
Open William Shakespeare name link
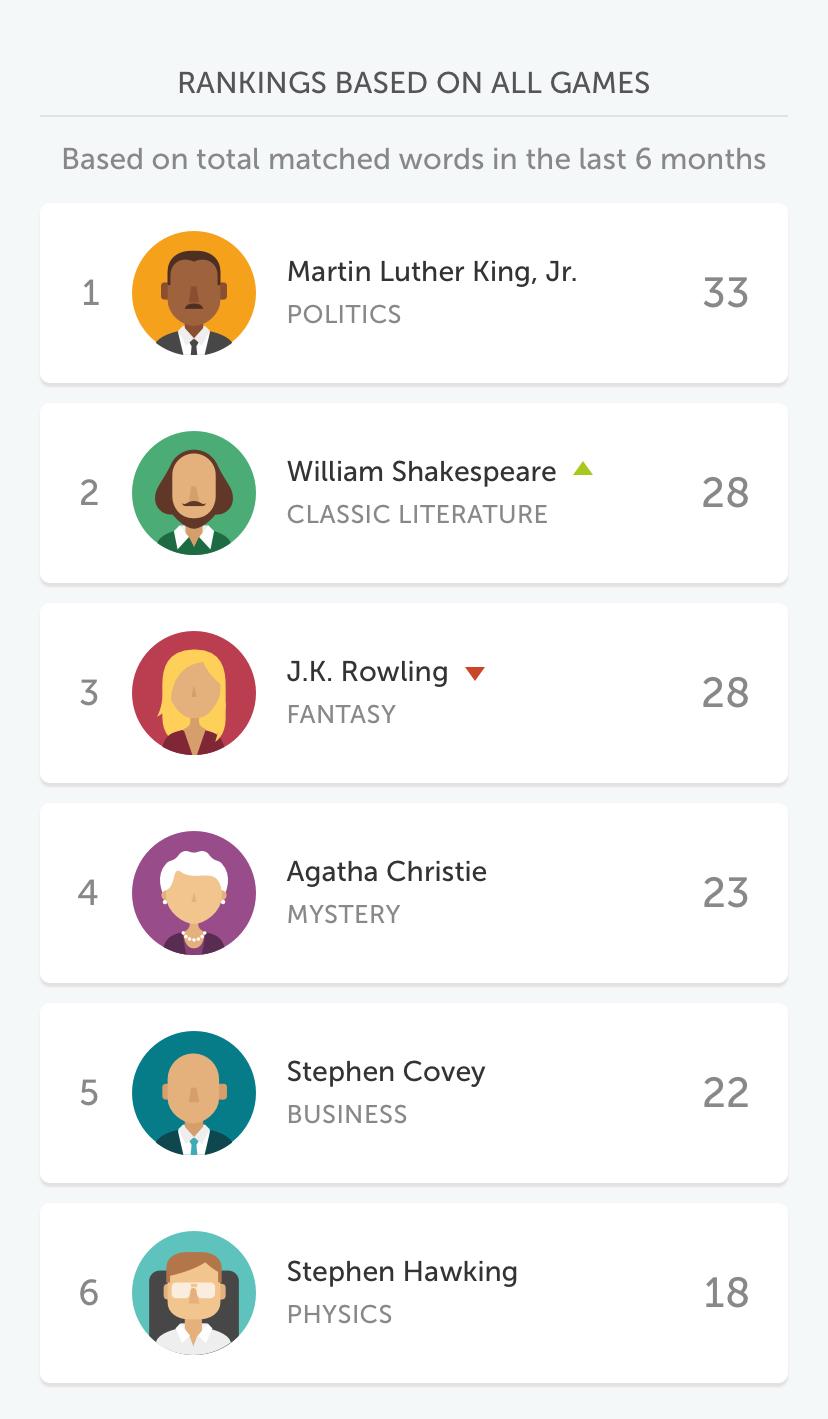(x=421, y=471)
